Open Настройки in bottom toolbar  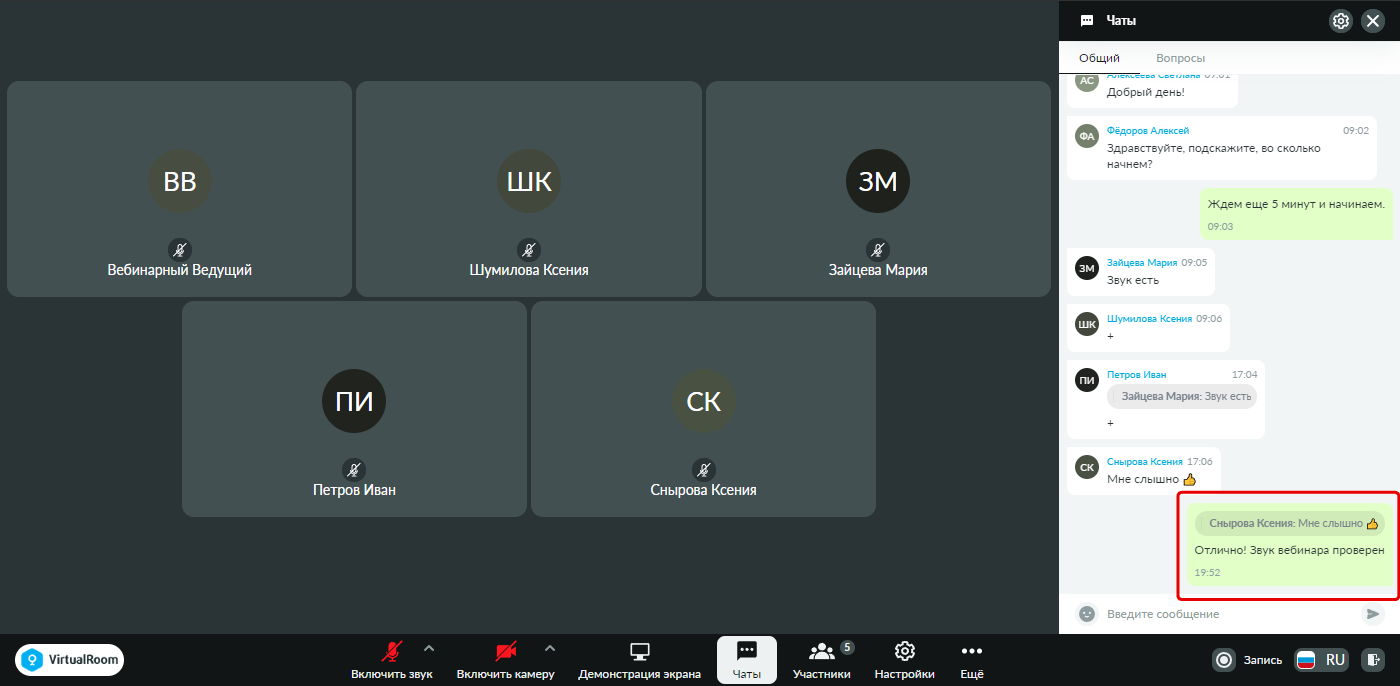[904, 661]
